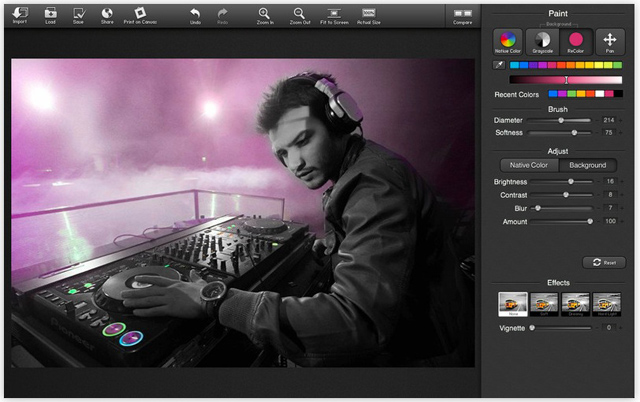This screenshot has width=640, height=402.
Task: Click the Brightness slider knob
Action: tap(571, 181)
